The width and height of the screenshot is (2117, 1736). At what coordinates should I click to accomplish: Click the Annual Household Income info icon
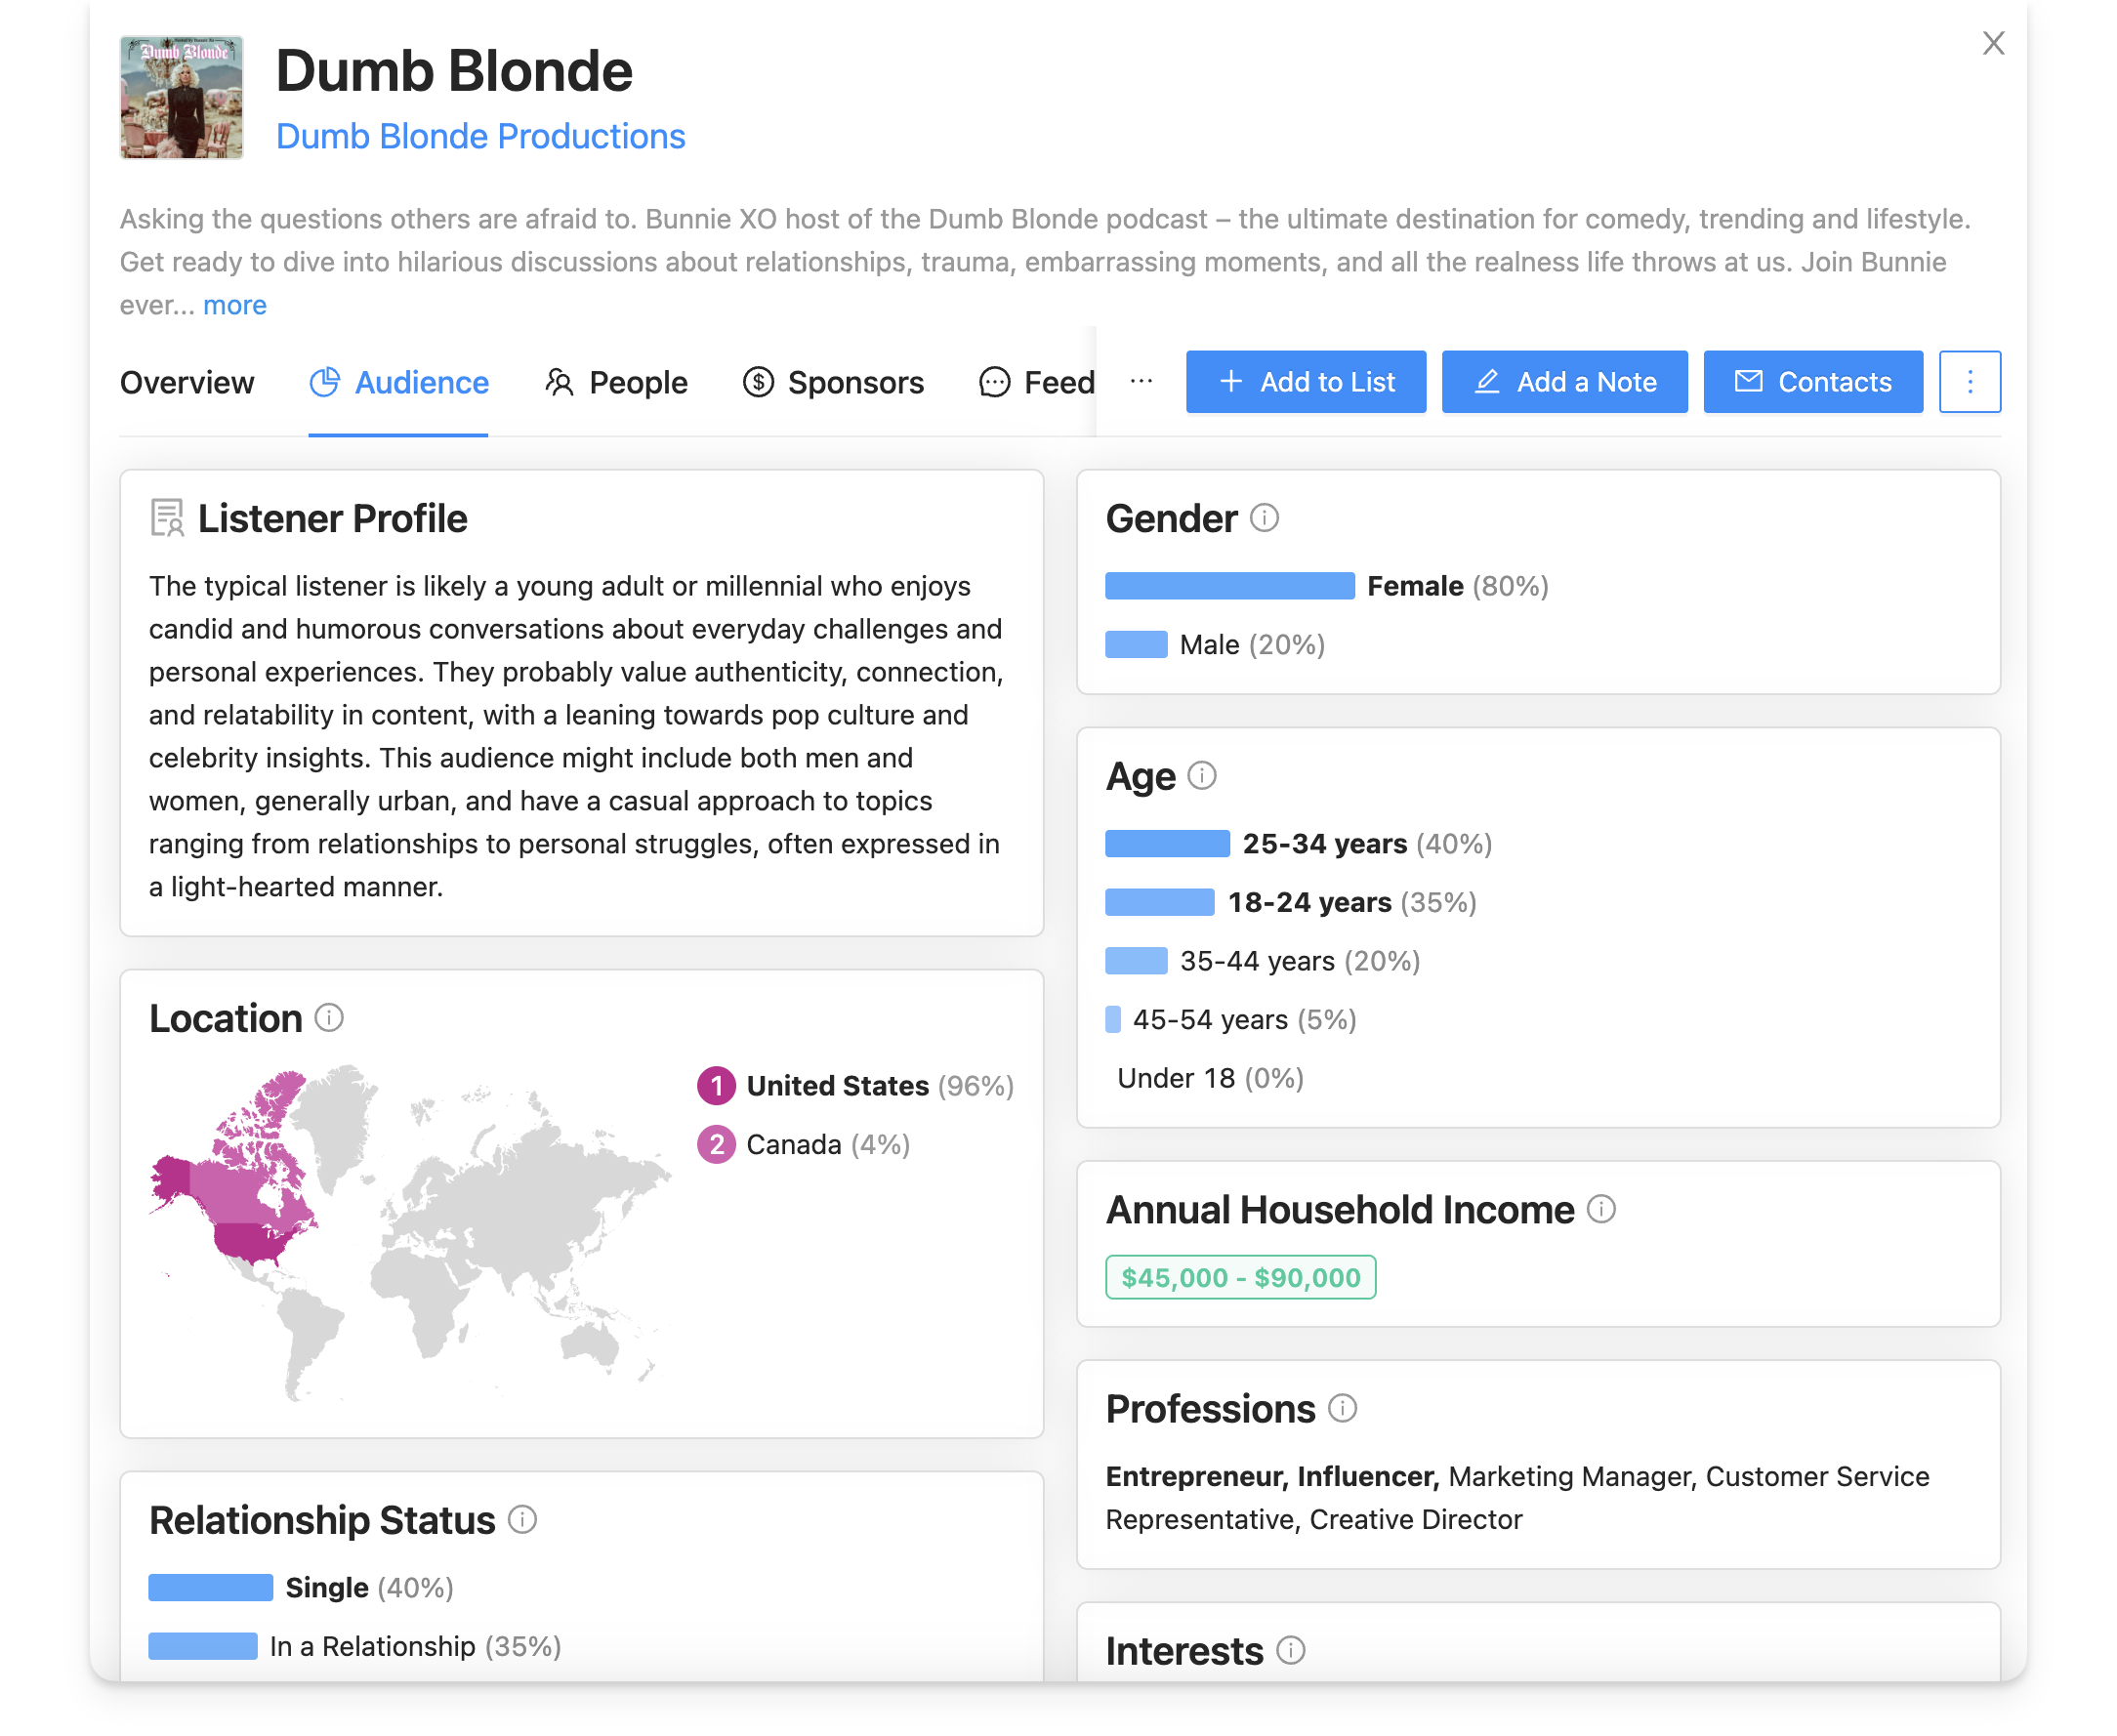(1602, 1210)
